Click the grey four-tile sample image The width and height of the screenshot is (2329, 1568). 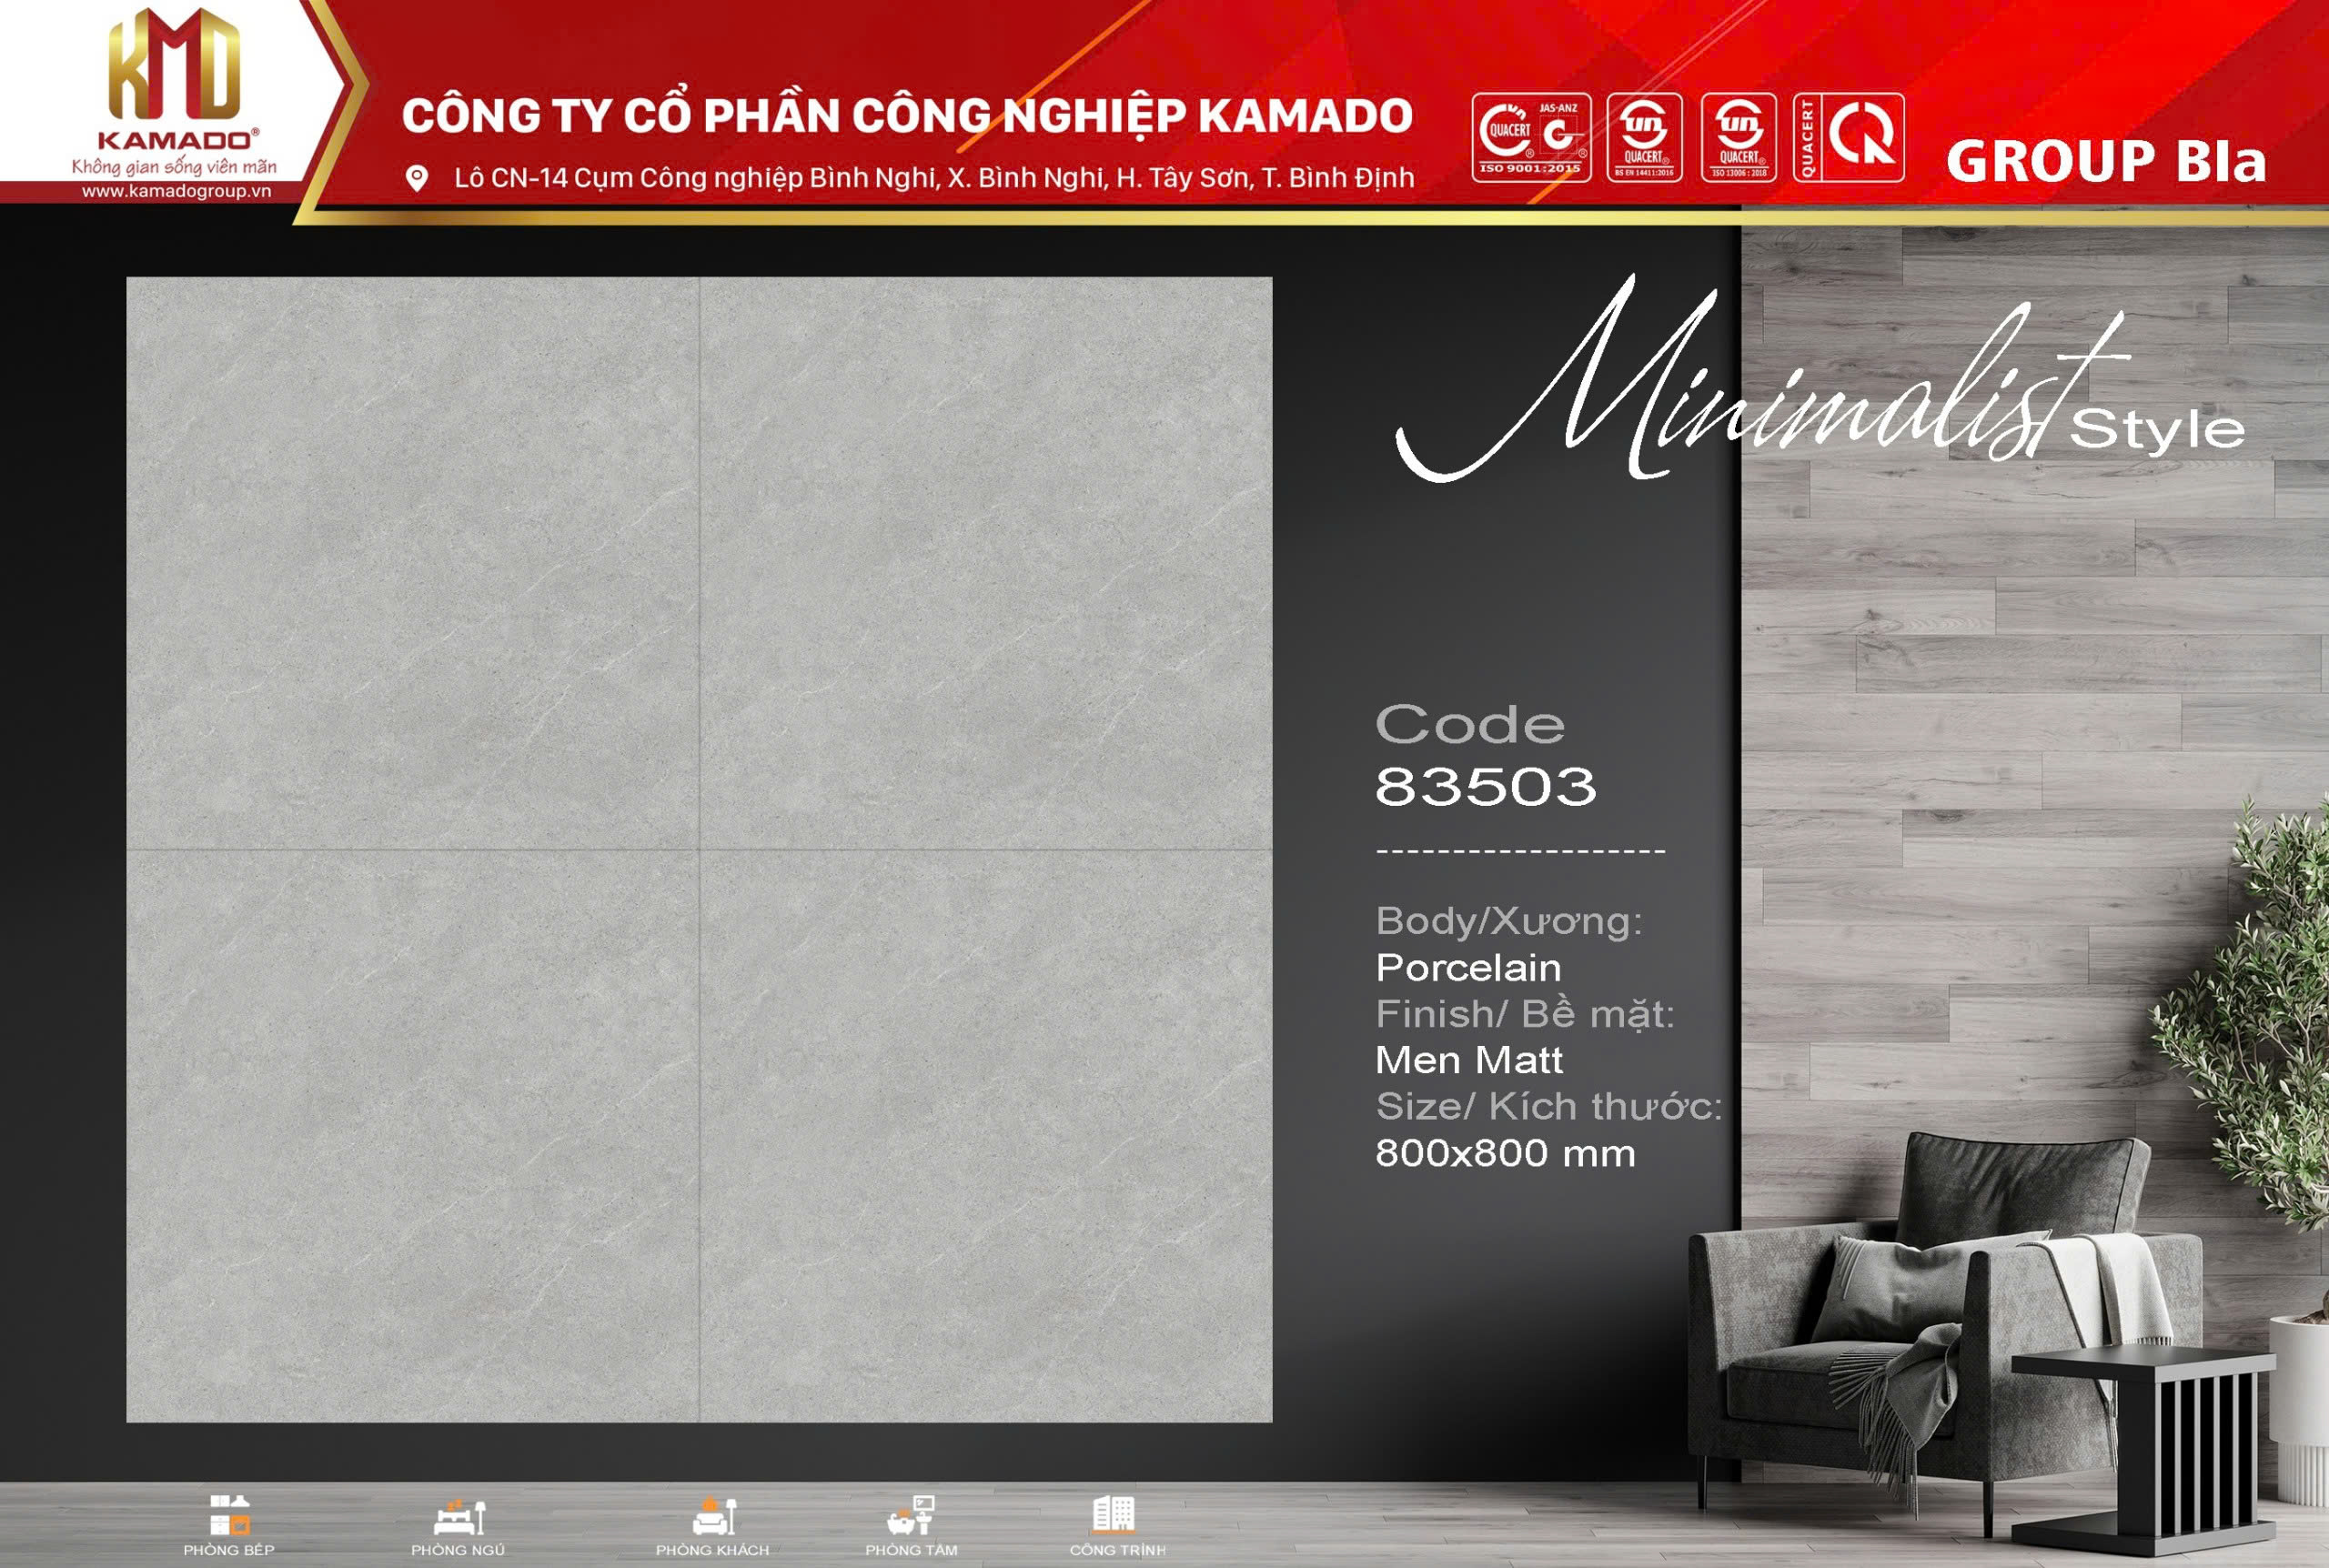pyautogui.click(x=699, y=849)
